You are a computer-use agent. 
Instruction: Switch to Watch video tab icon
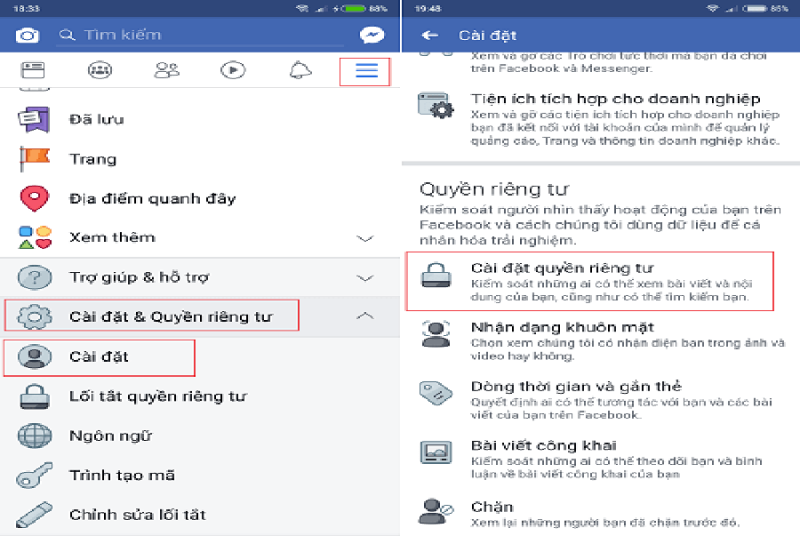tap(233, 70)
